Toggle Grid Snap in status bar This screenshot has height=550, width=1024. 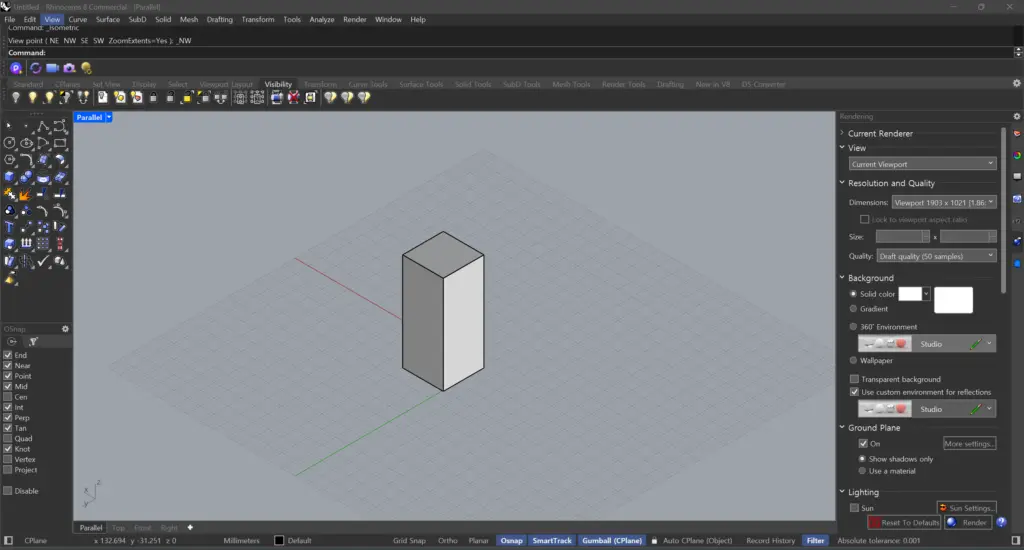pyautogui.click(x=409, y=541)
